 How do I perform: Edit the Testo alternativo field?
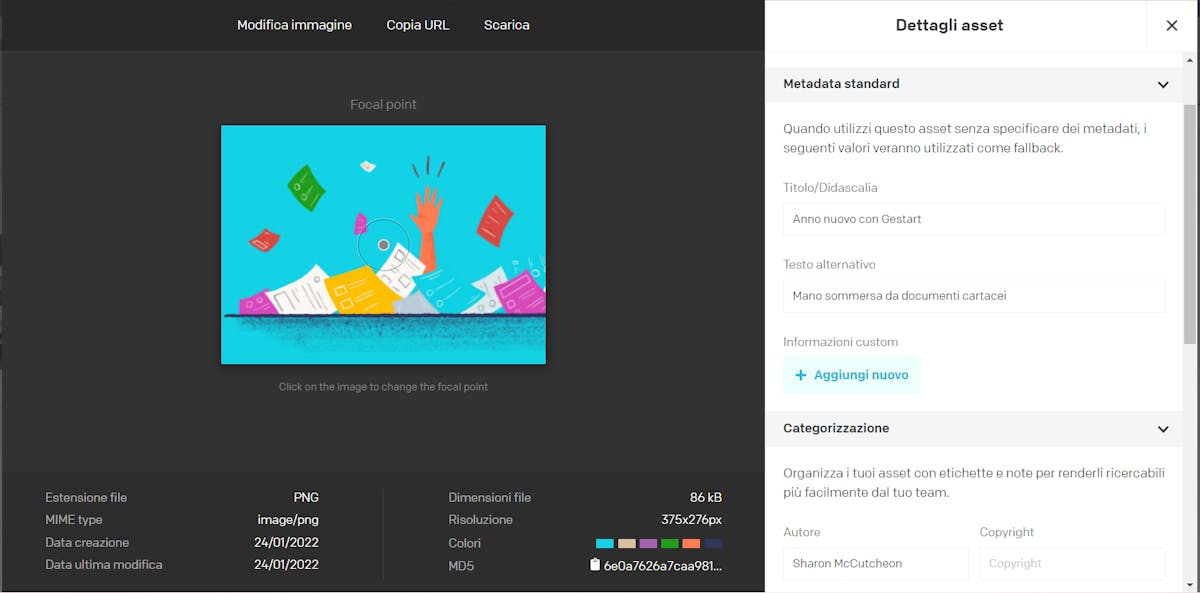974,296
